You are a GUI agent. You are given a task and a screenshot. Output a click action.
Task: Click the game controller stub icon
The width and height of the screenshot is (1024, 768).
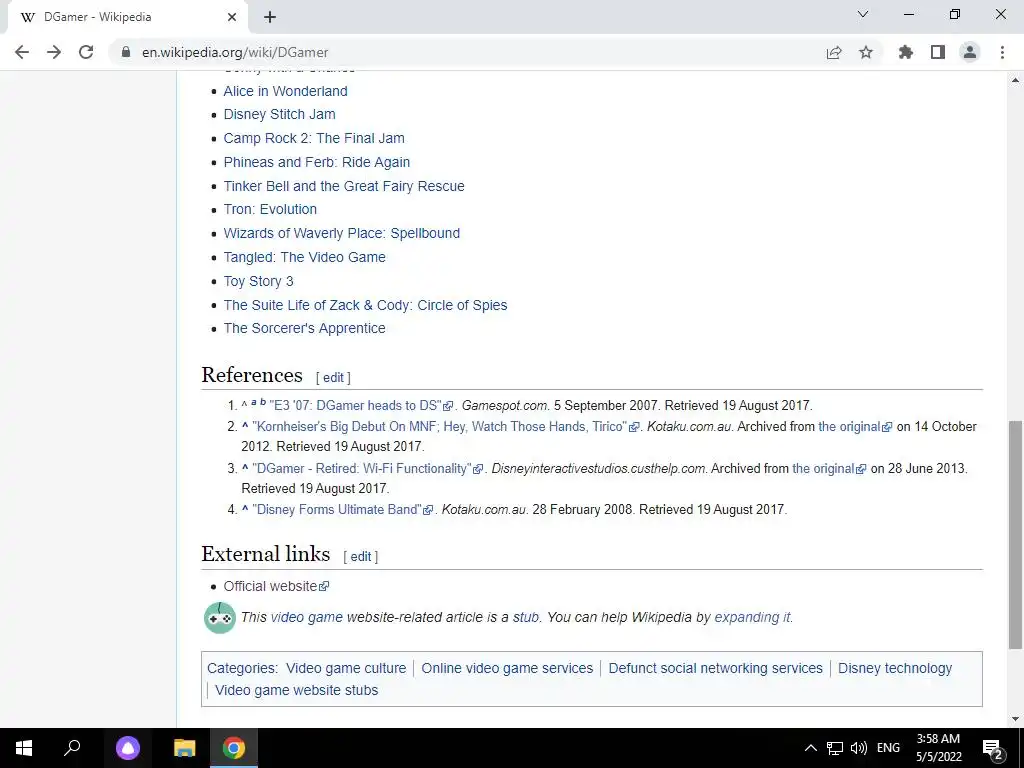click(x=219, y=618)
